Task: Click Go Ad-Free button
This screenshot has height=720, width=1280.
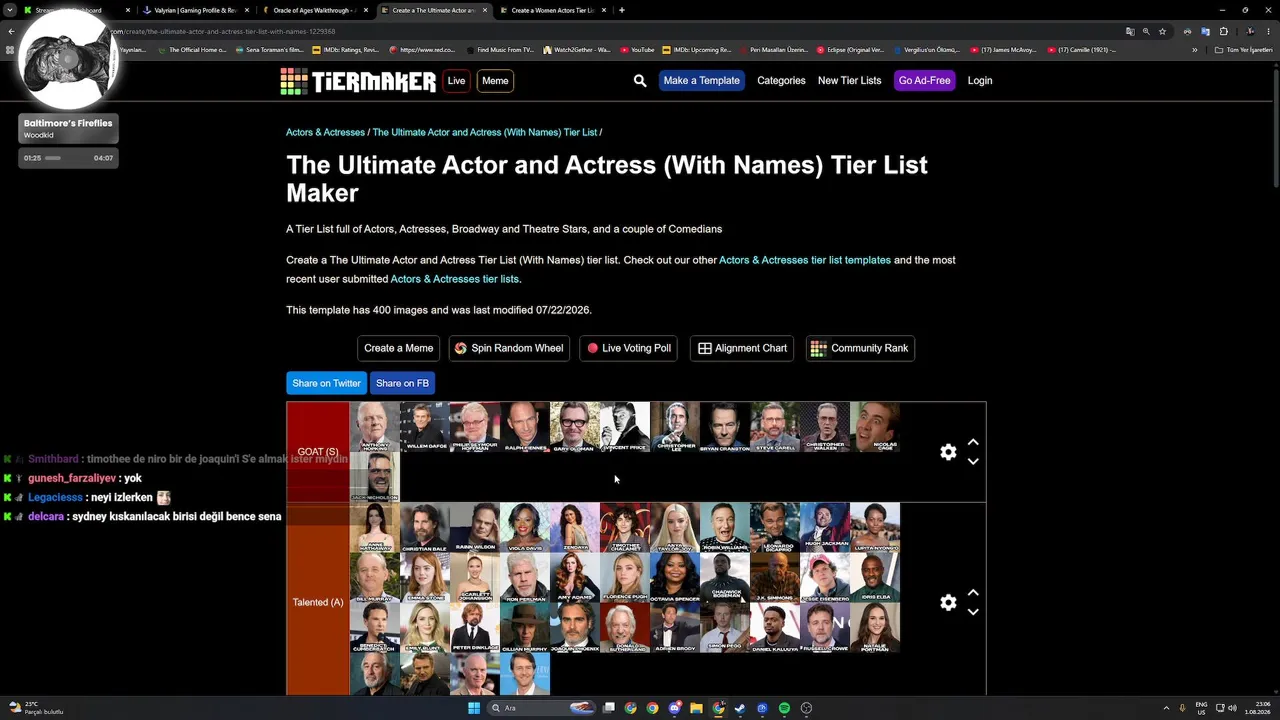Action: coord(924,81)
